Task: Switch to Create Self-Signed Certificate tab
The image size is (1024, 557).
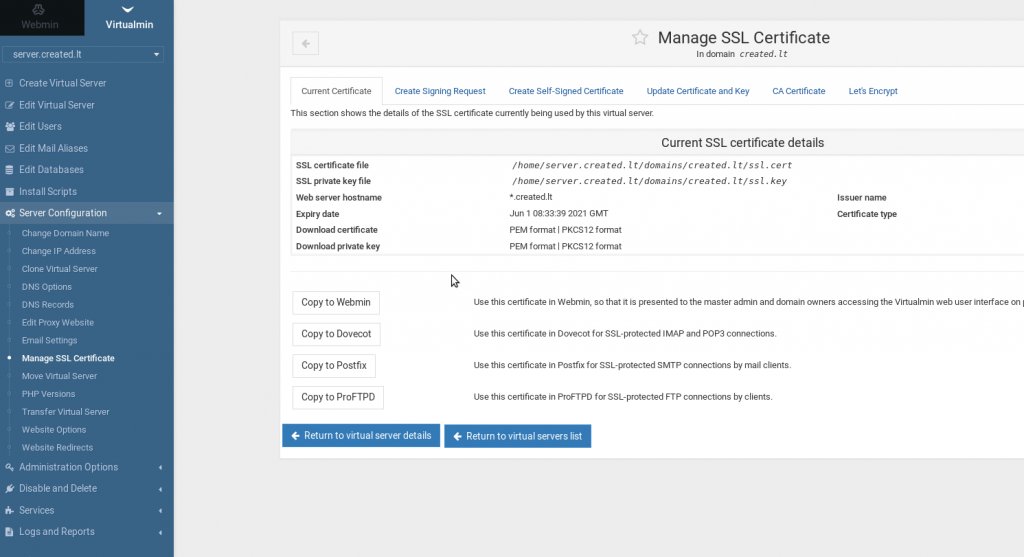Action: pyautogui.click(x=566, y=91)
